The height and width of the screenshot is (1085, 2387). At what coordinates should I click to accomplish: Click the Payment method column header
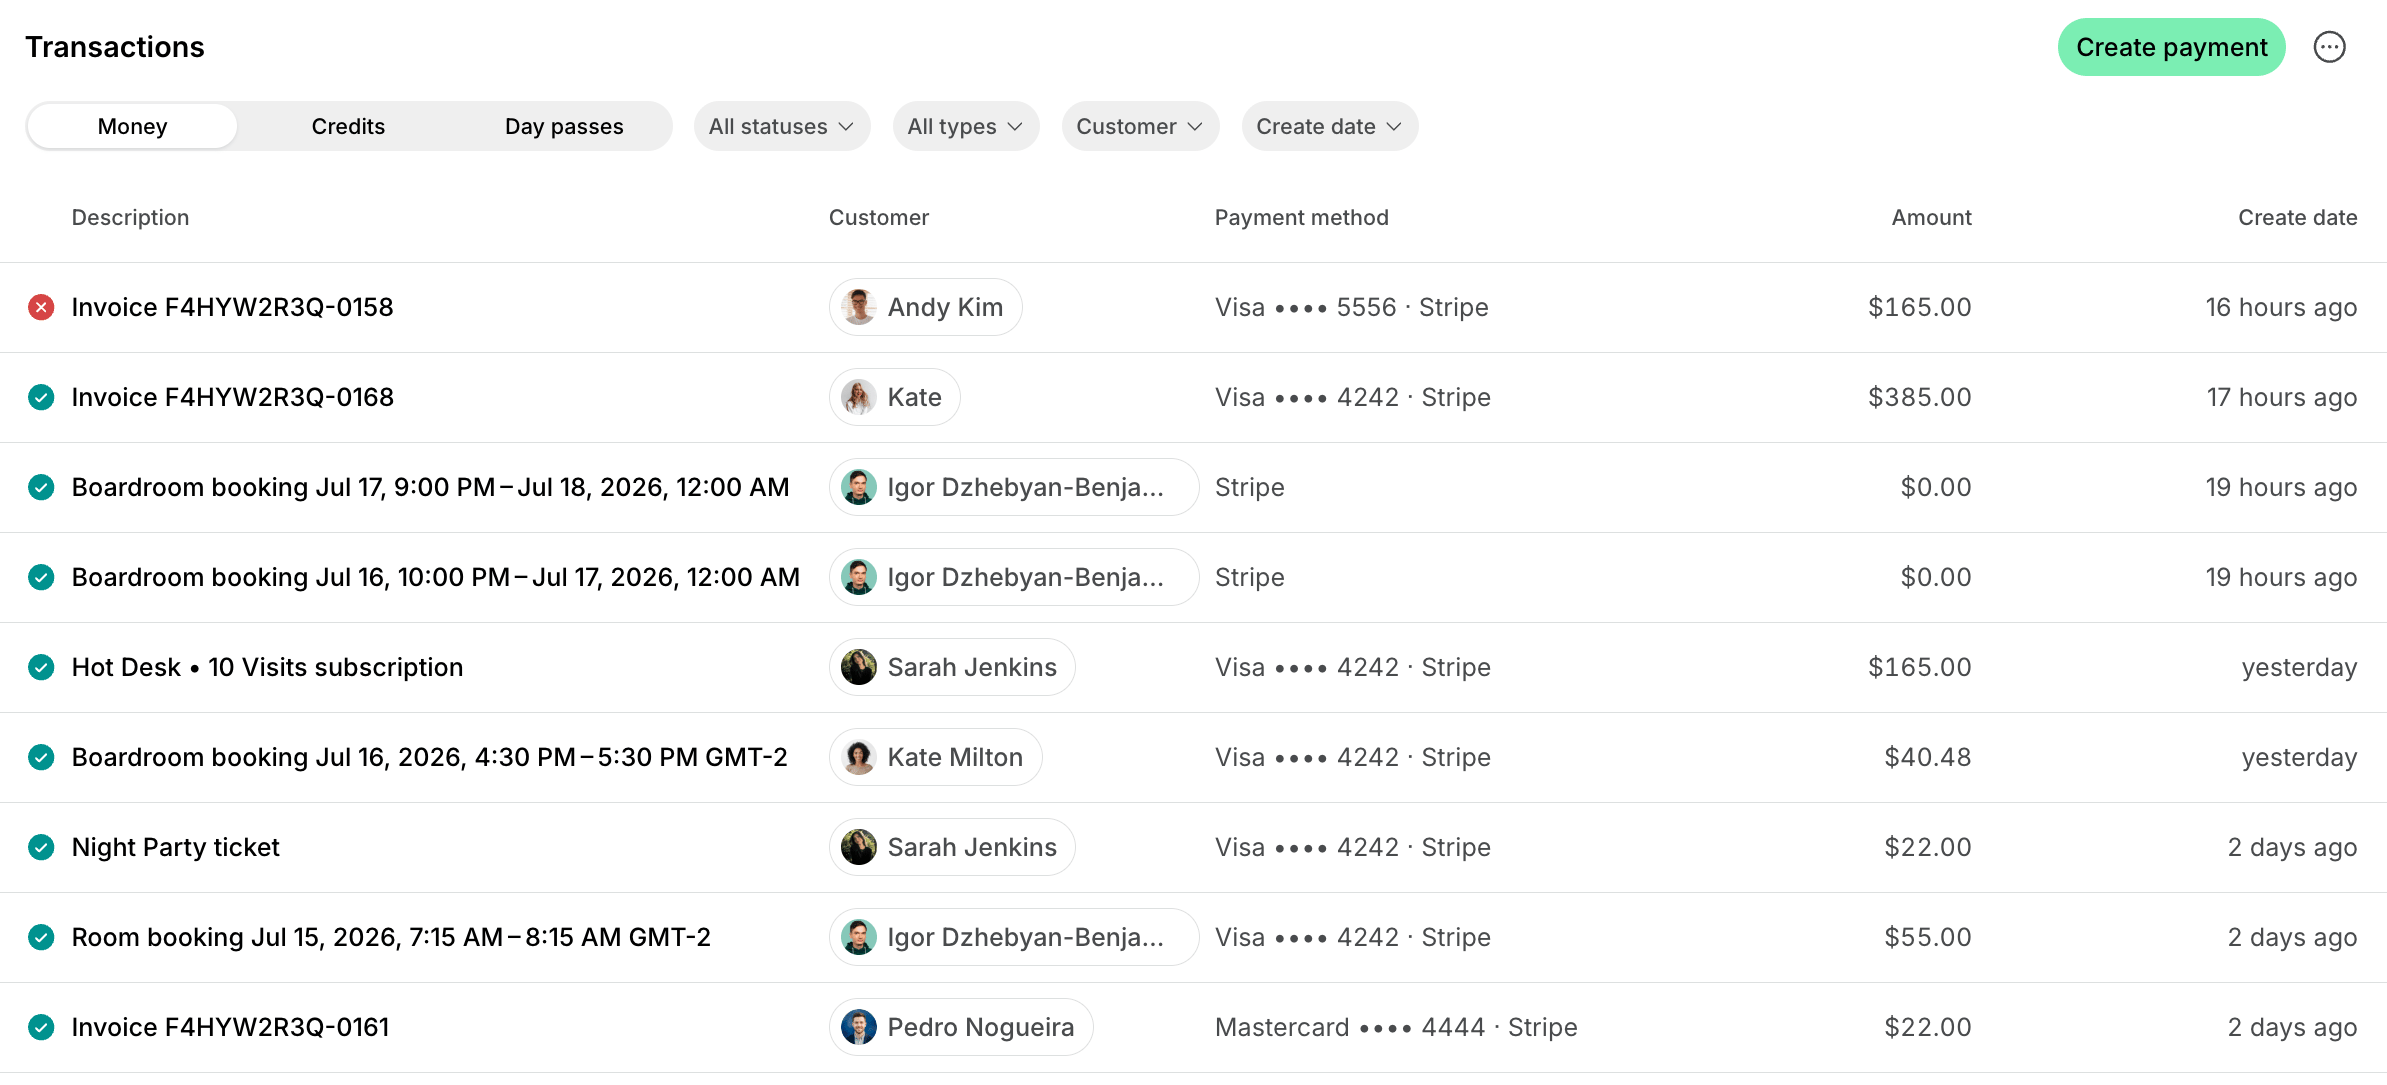pos(1301,217)
